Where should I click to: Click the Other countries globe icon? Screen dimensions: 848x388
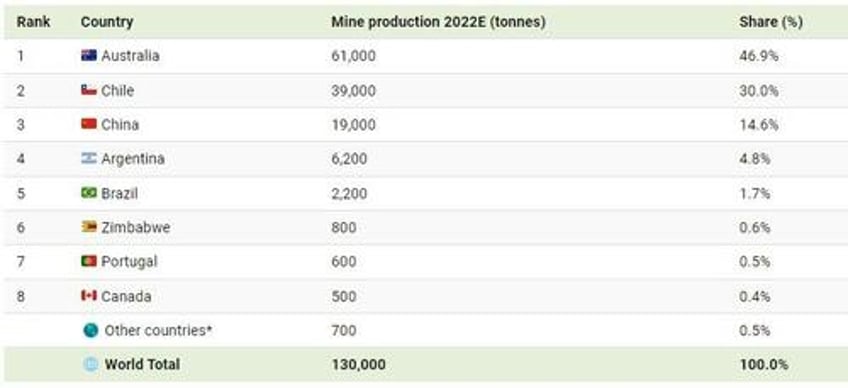(x=91, y=330)
